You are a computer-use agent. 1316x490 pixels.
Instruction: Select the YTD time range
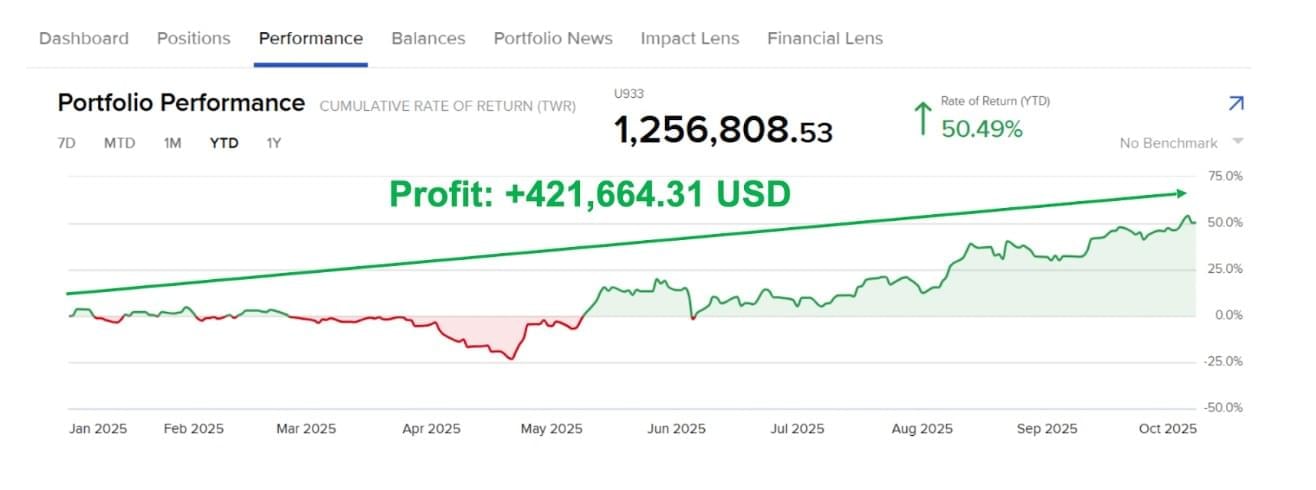[224, 143]
